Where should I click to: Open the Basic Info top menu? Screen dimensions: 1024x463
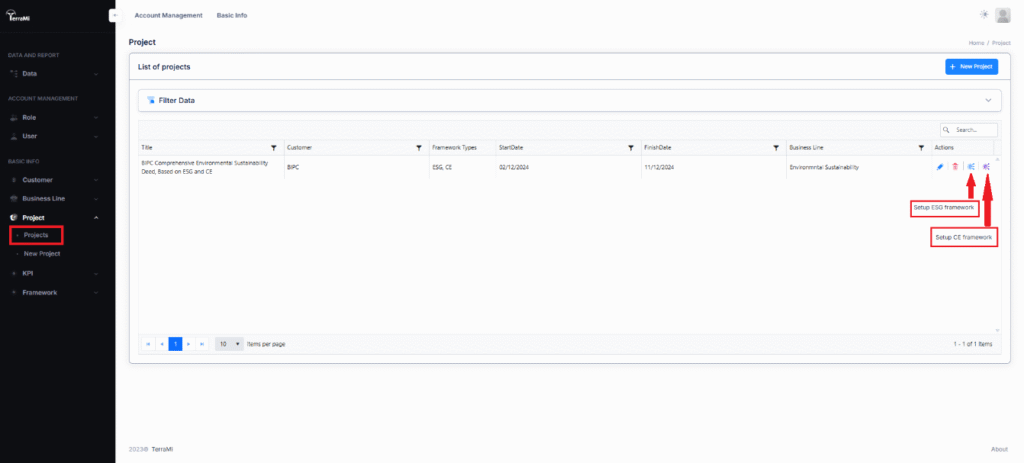pos(232,16)
